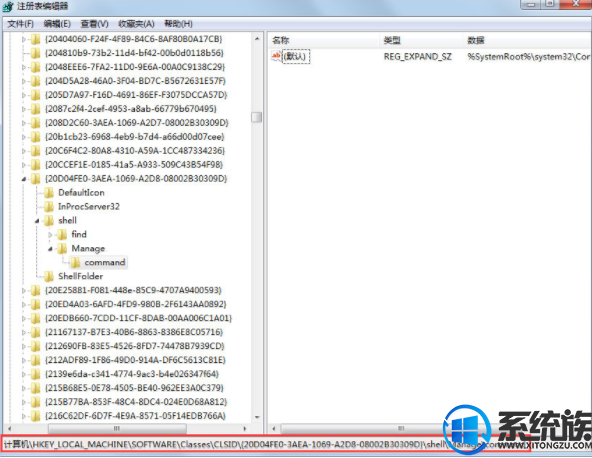Select the InProcServer32 folder icon
This screenshot has height=458, width=592.
[x=49, y=207]
